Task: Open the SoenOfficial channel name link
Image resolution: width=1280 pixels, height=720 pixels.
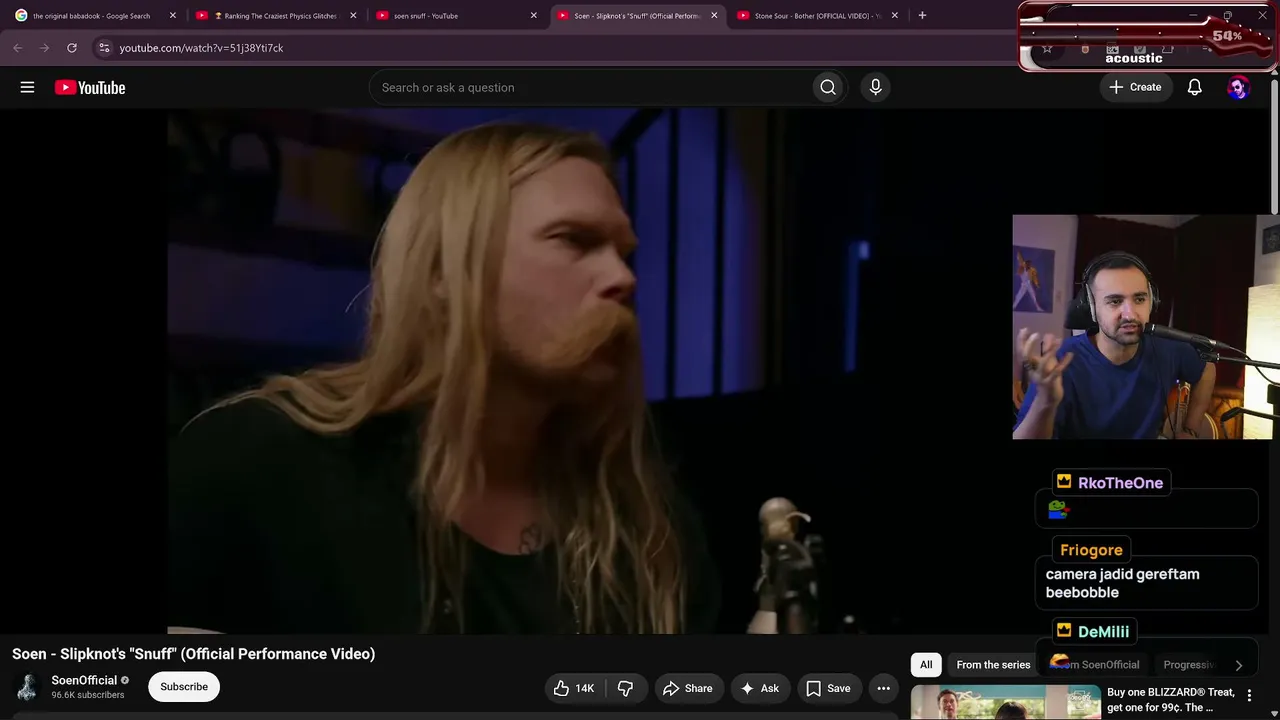Action: [84, 680]
